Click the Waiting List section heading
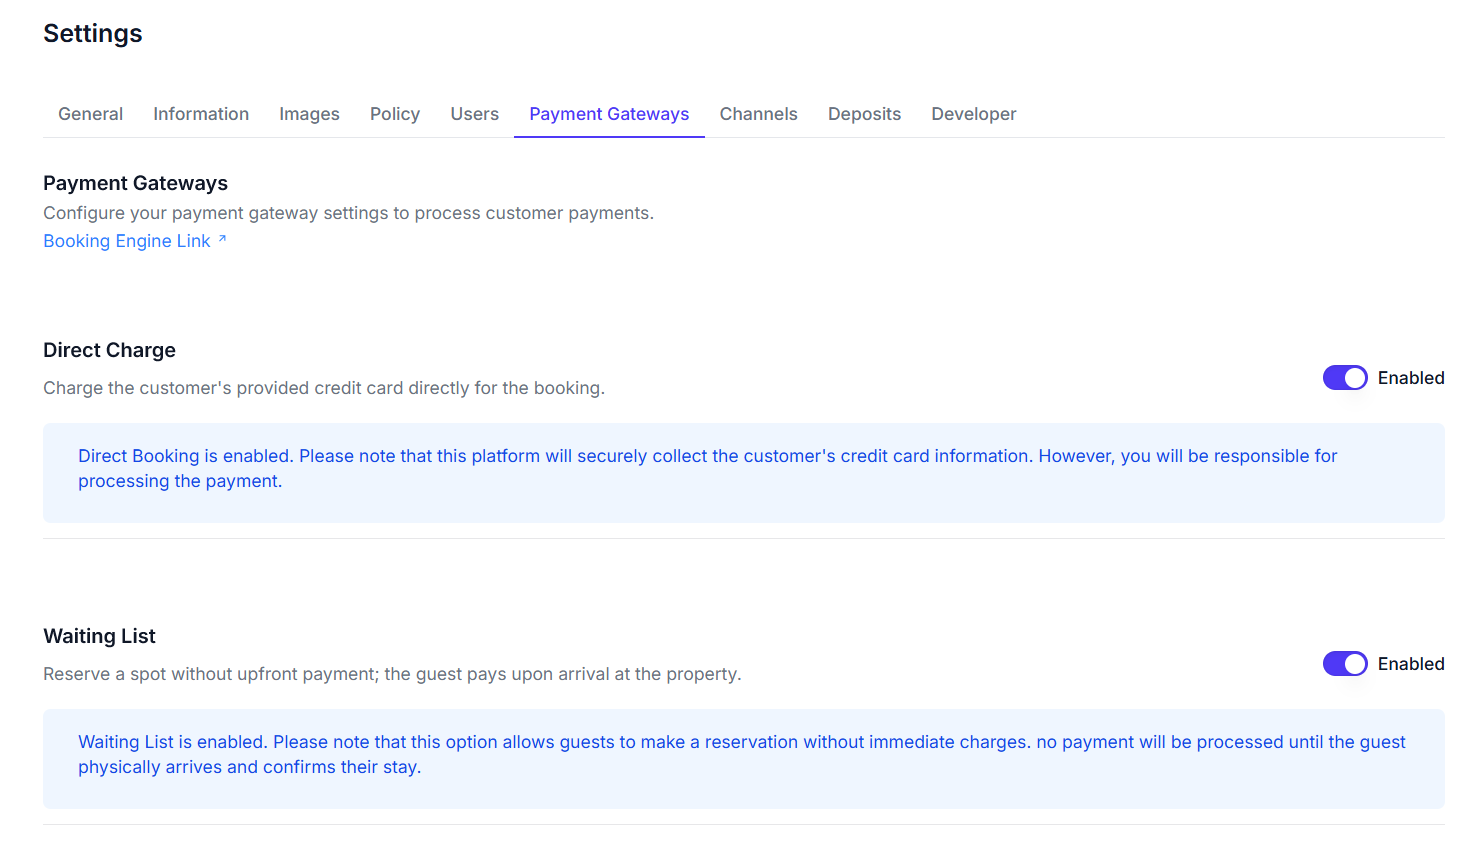The height and width of the screenshot is (842, 1482). point(99,636)
